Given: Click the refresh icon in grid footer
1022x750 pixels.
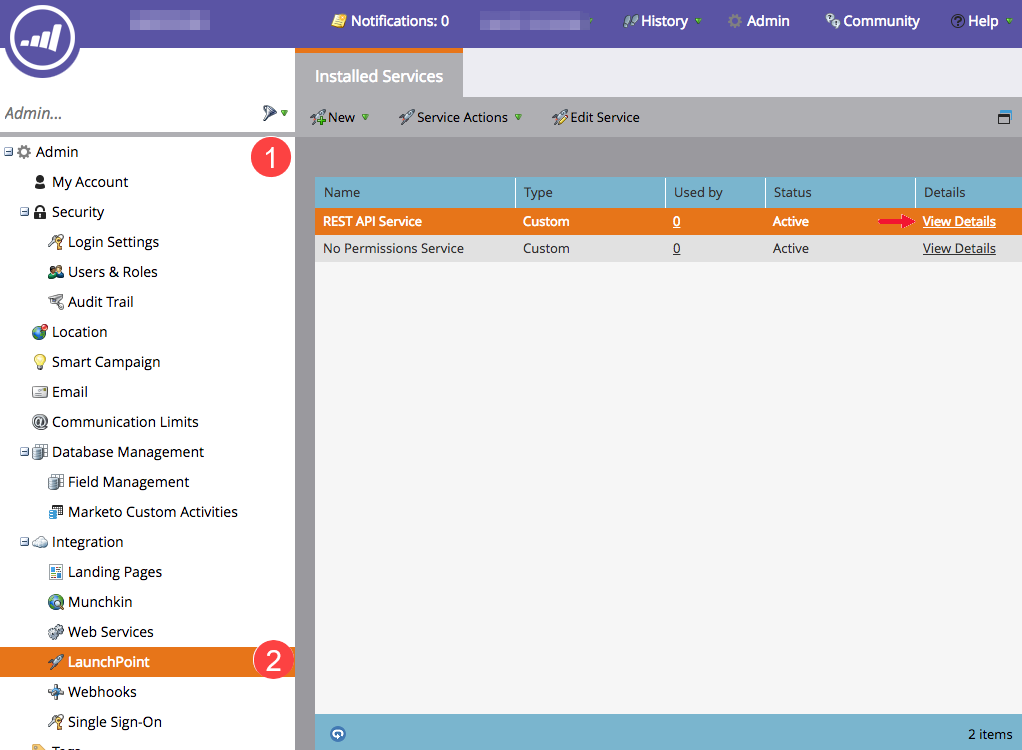Looking at the screenshot, I should point(338,734).
